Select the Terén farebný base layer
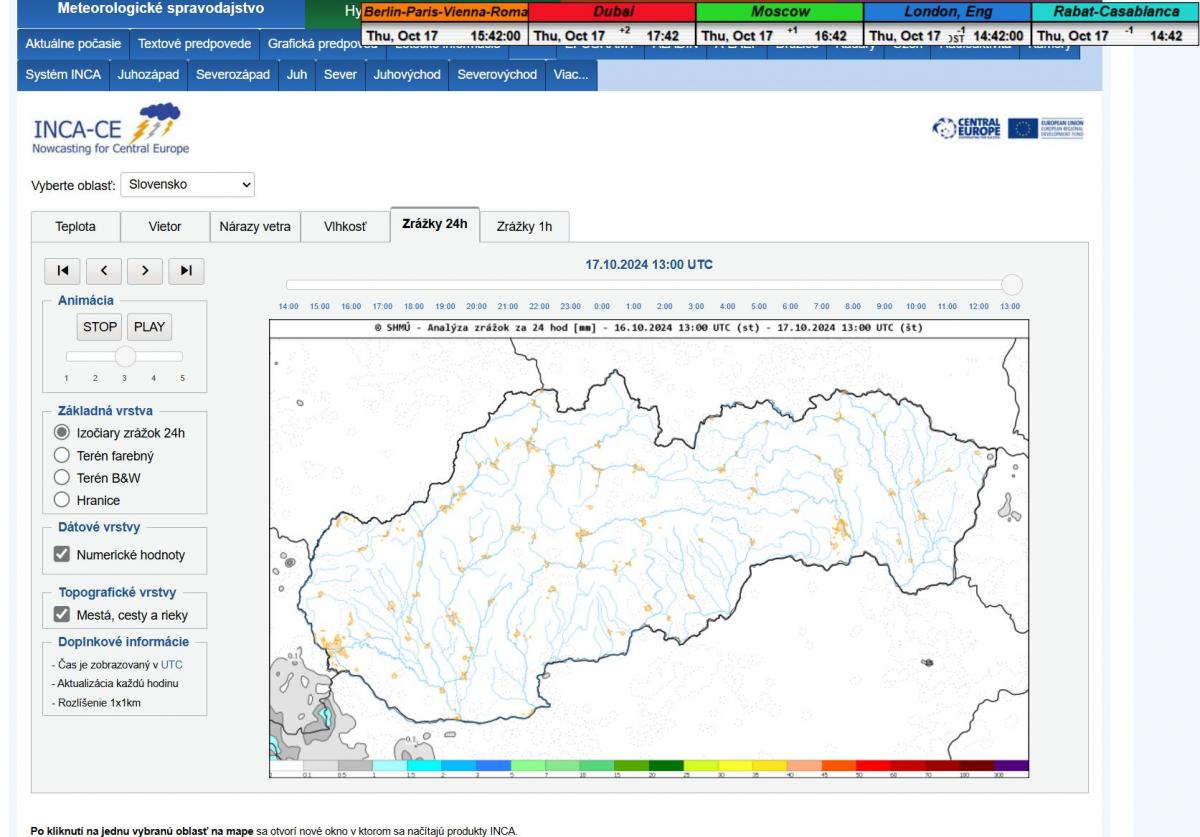Screen dimensions: 1200x837 (x=62, y=456)
